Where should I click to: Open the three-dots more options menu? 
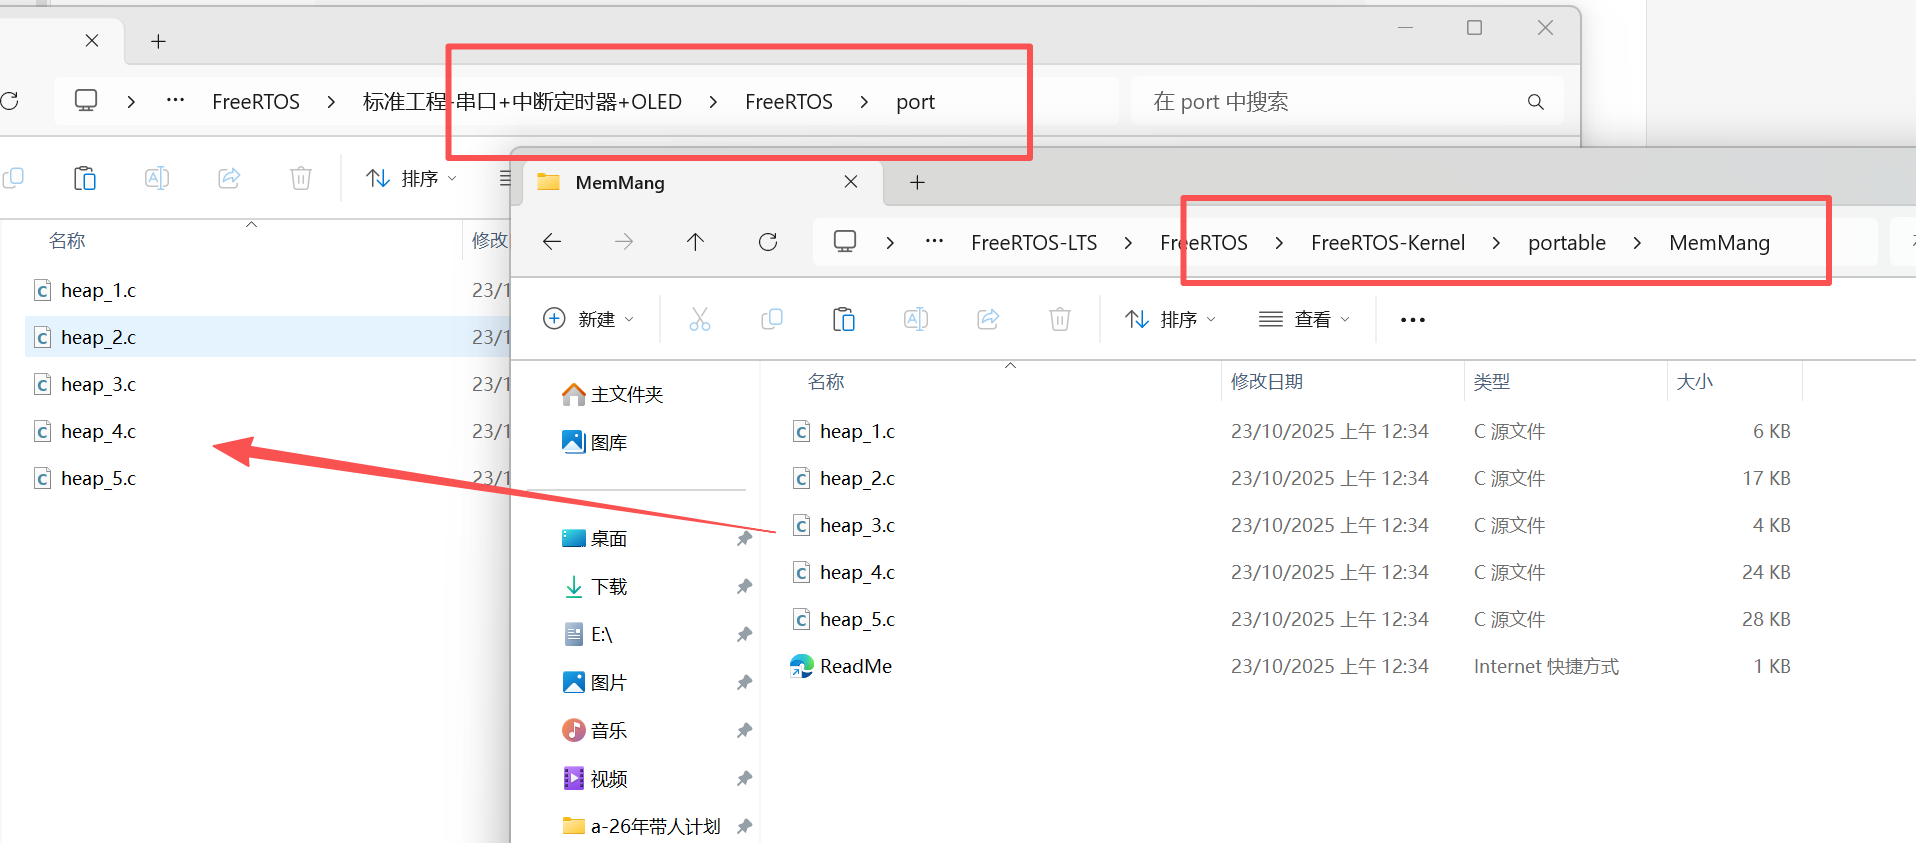point(1412,320)
